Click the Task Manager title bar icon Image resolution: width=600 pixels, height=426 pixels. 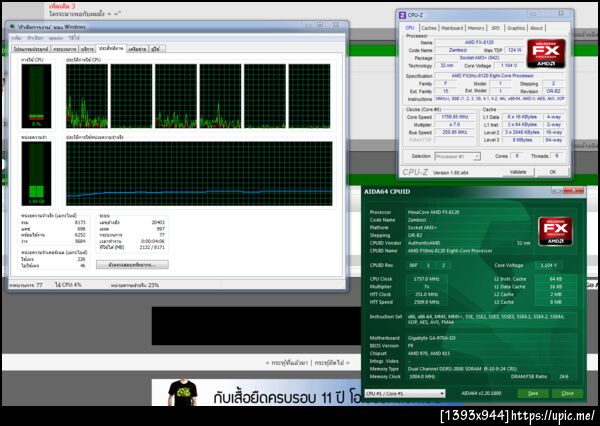[x=13, y=27]
